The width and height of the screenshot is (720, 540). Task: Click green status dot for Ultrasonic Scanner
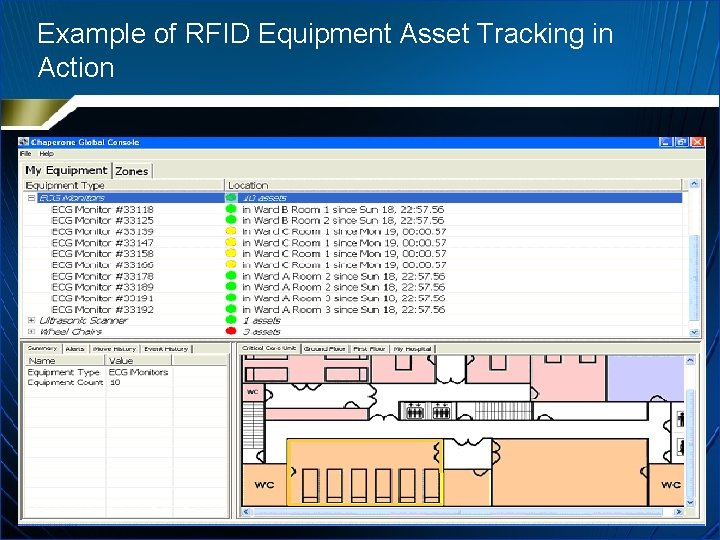[x=231, y=319]
